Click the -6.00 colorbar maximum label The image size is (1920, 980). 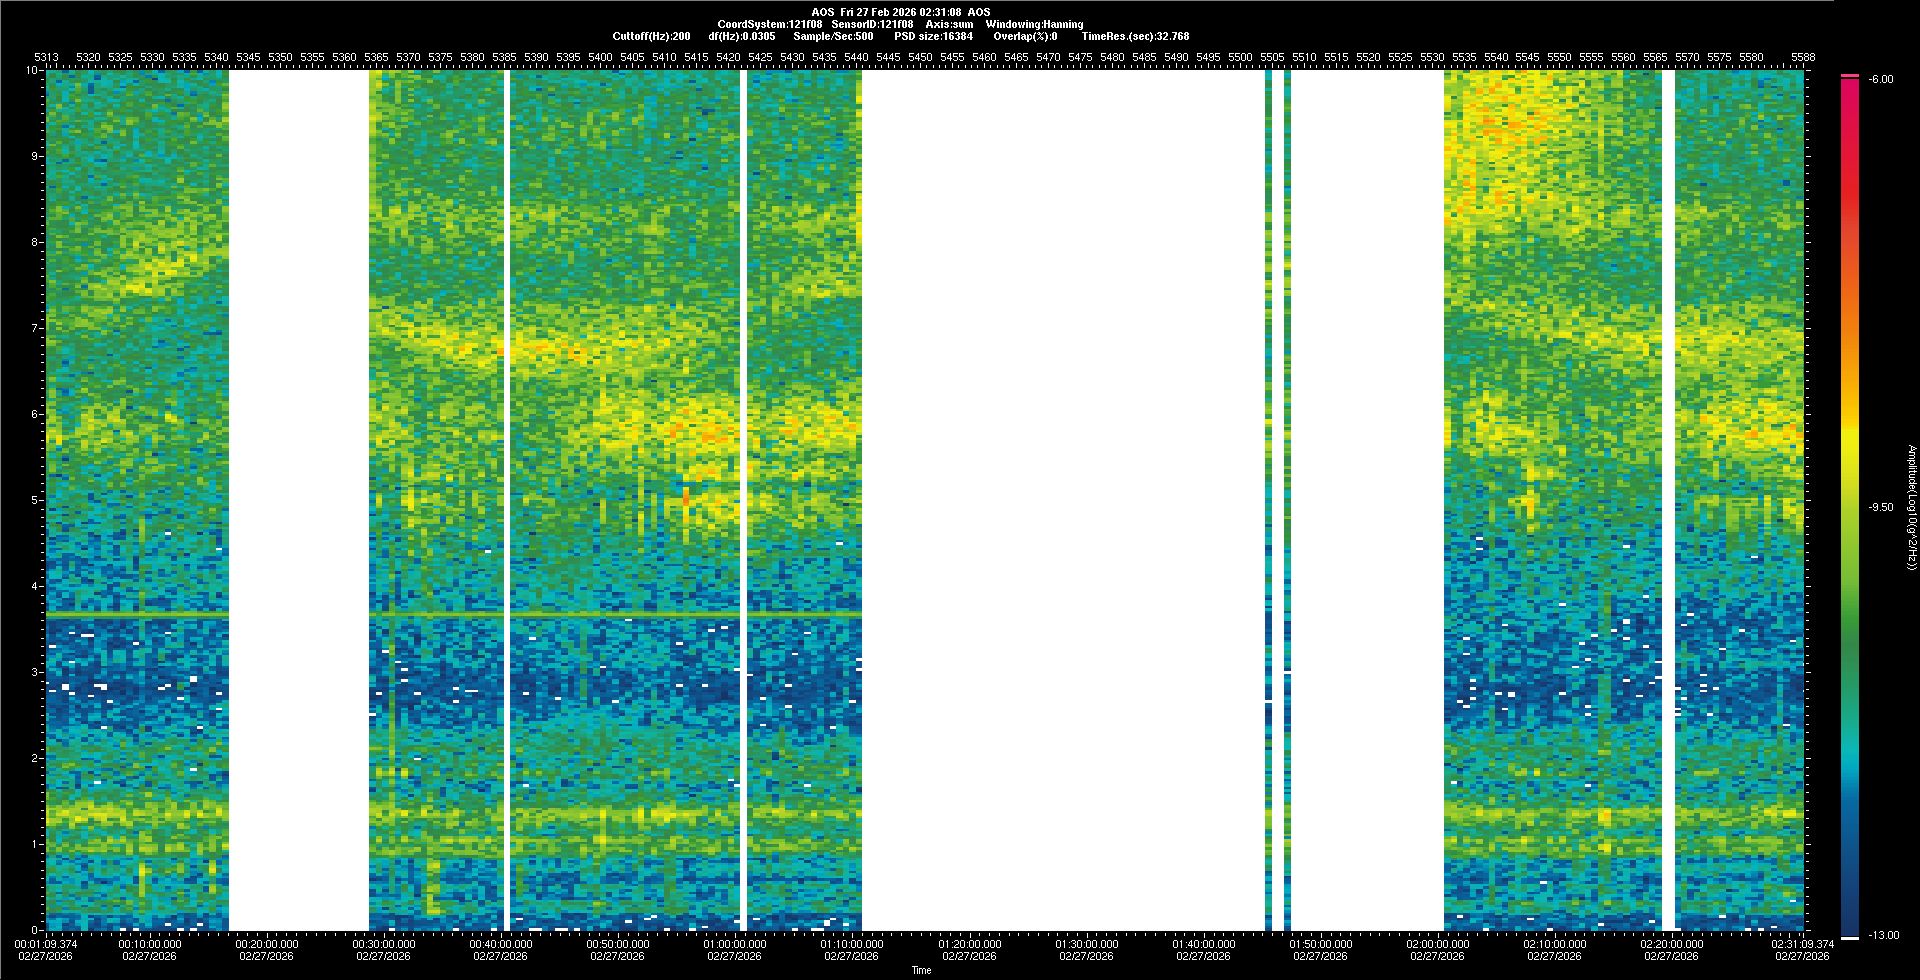[x=1881, y=79]
